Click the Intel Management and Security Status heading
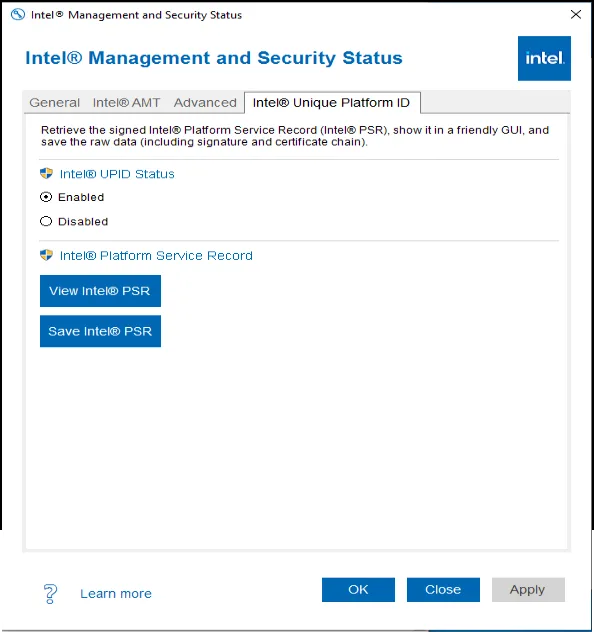This screenshot has width=594, height=634. click(x=214, y=58)
